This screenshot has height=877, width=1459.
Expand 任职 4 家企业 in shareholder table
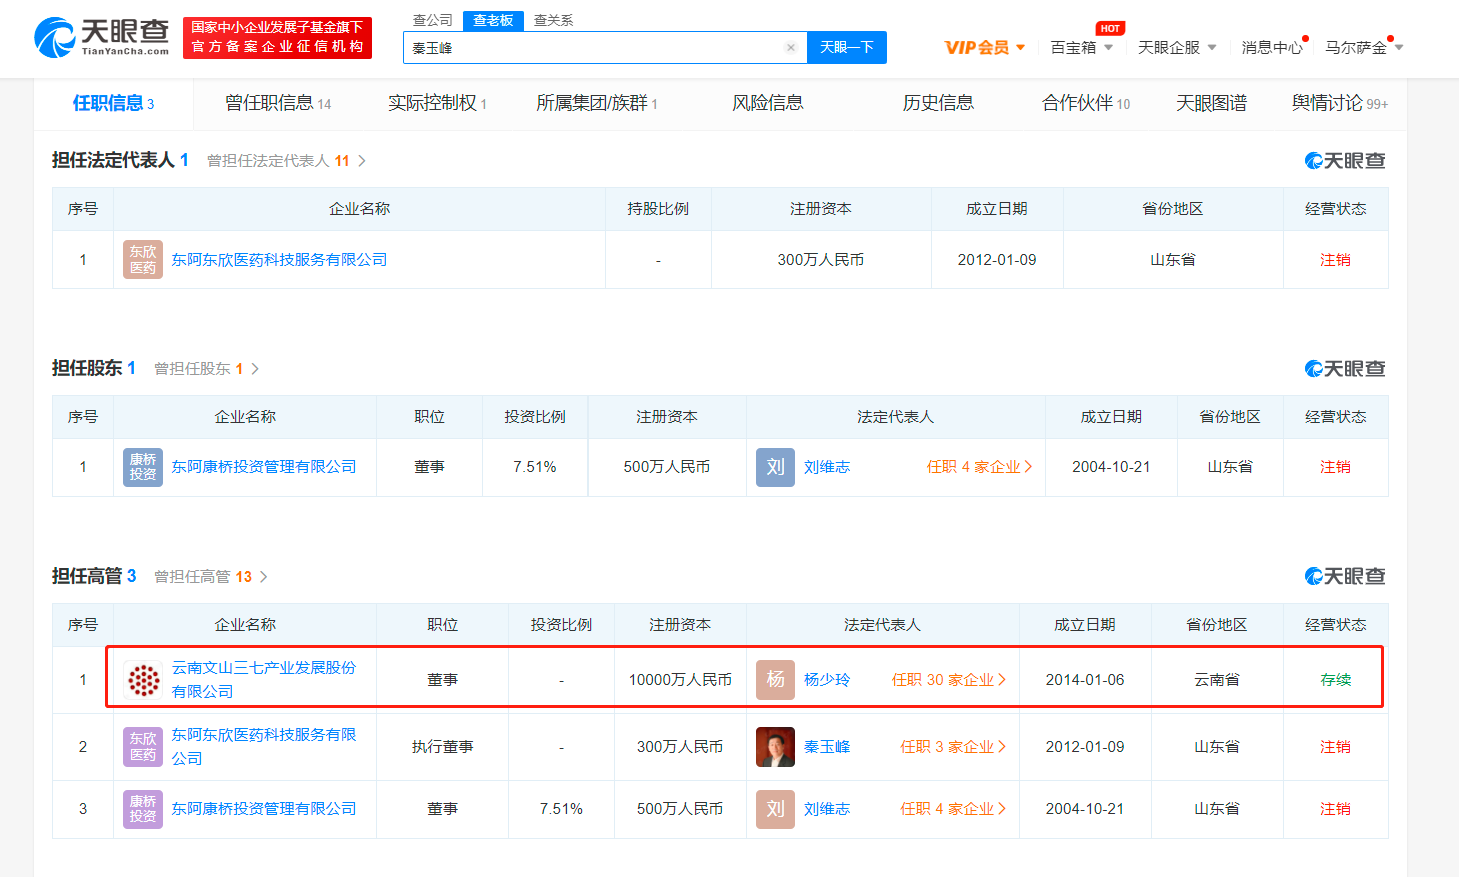[979, 467]
